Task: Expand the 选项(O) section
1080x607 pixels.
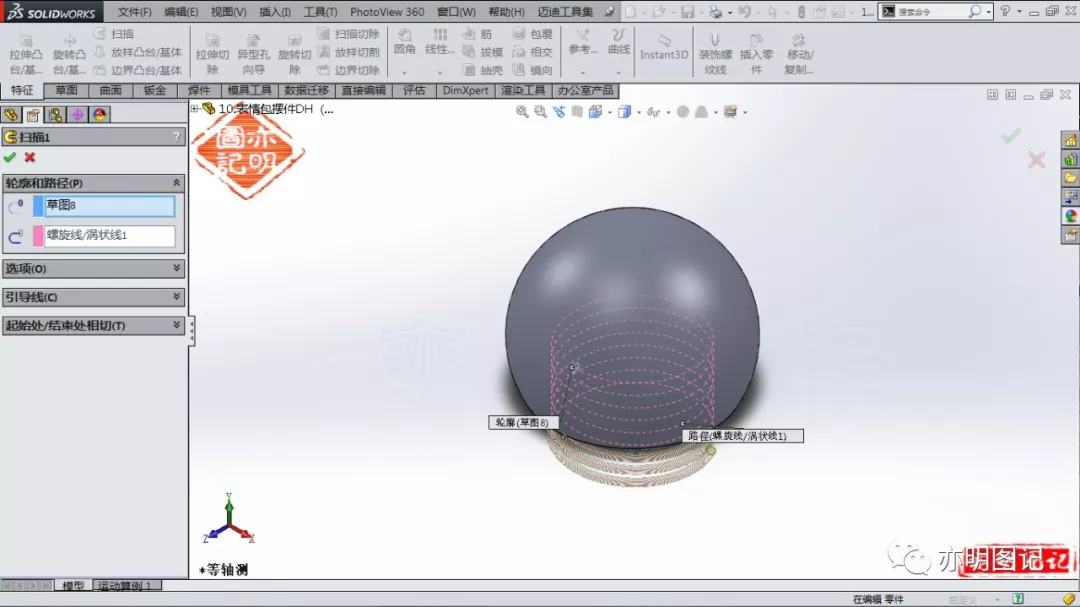Action: pos(176,268)
